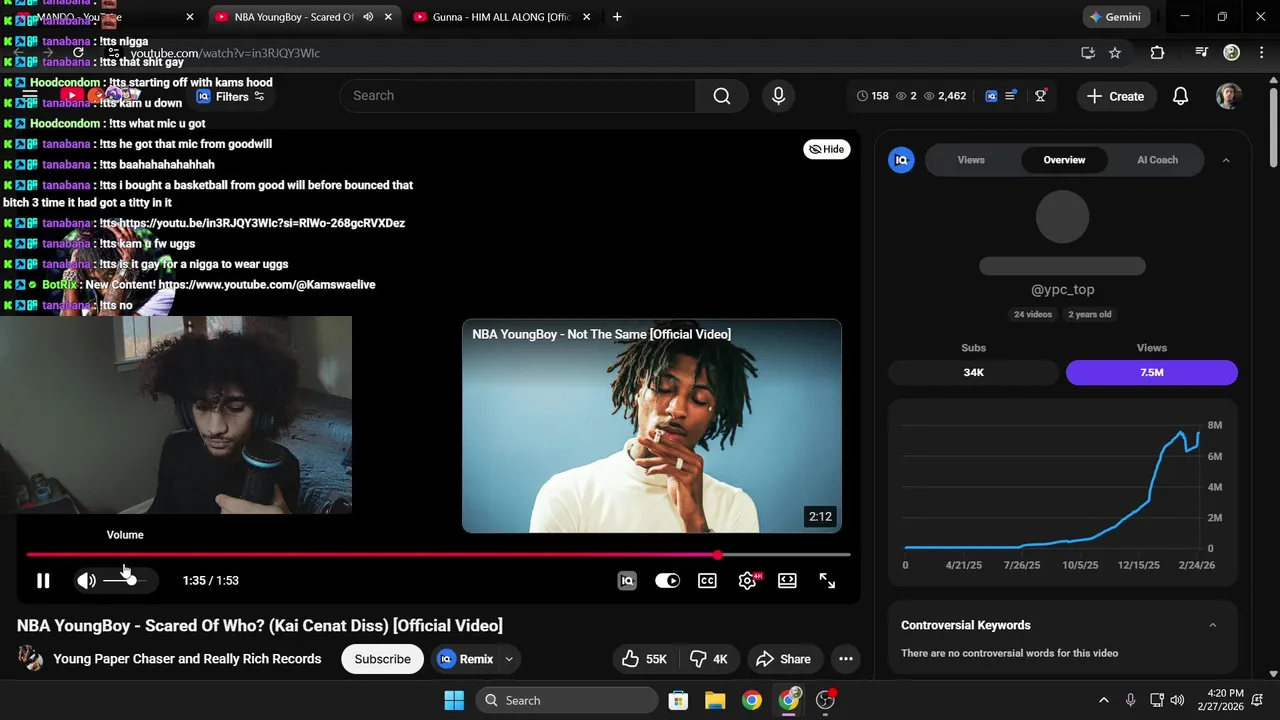Open the @ypc_top channel handle
This screenshot has height=720, width=1280.
(1062, 290)
